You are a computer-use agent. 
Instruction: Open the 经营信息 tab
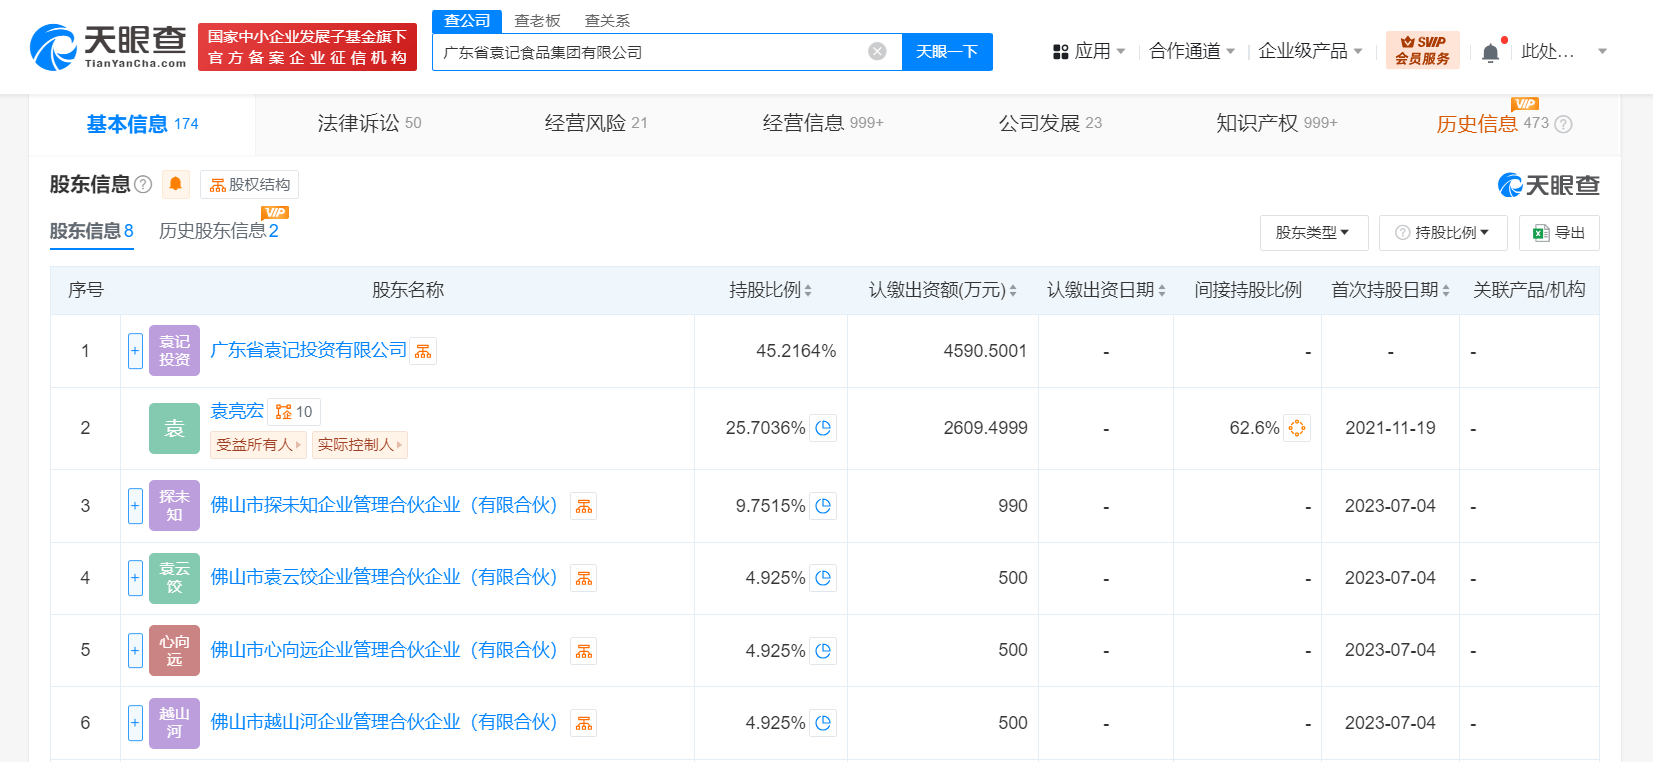[823, 123]
